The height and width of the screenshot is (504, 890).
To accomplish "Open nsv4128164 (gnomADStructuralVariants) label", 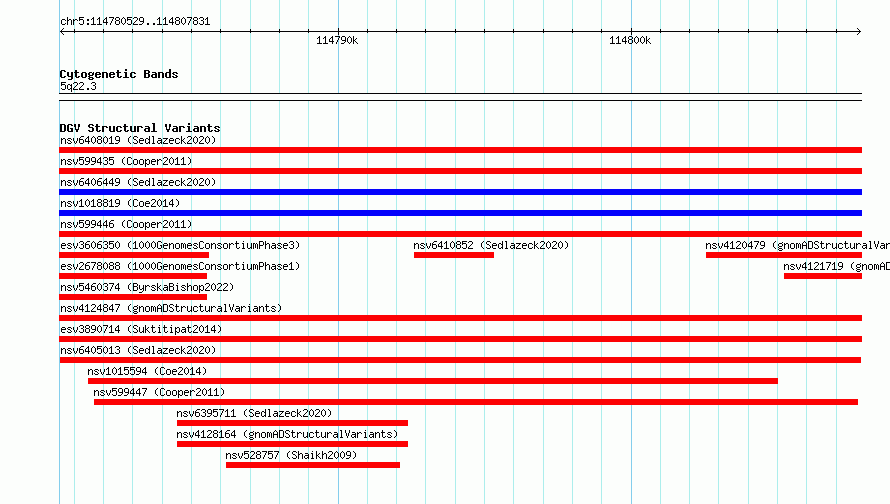I will [x=287, y=434].
